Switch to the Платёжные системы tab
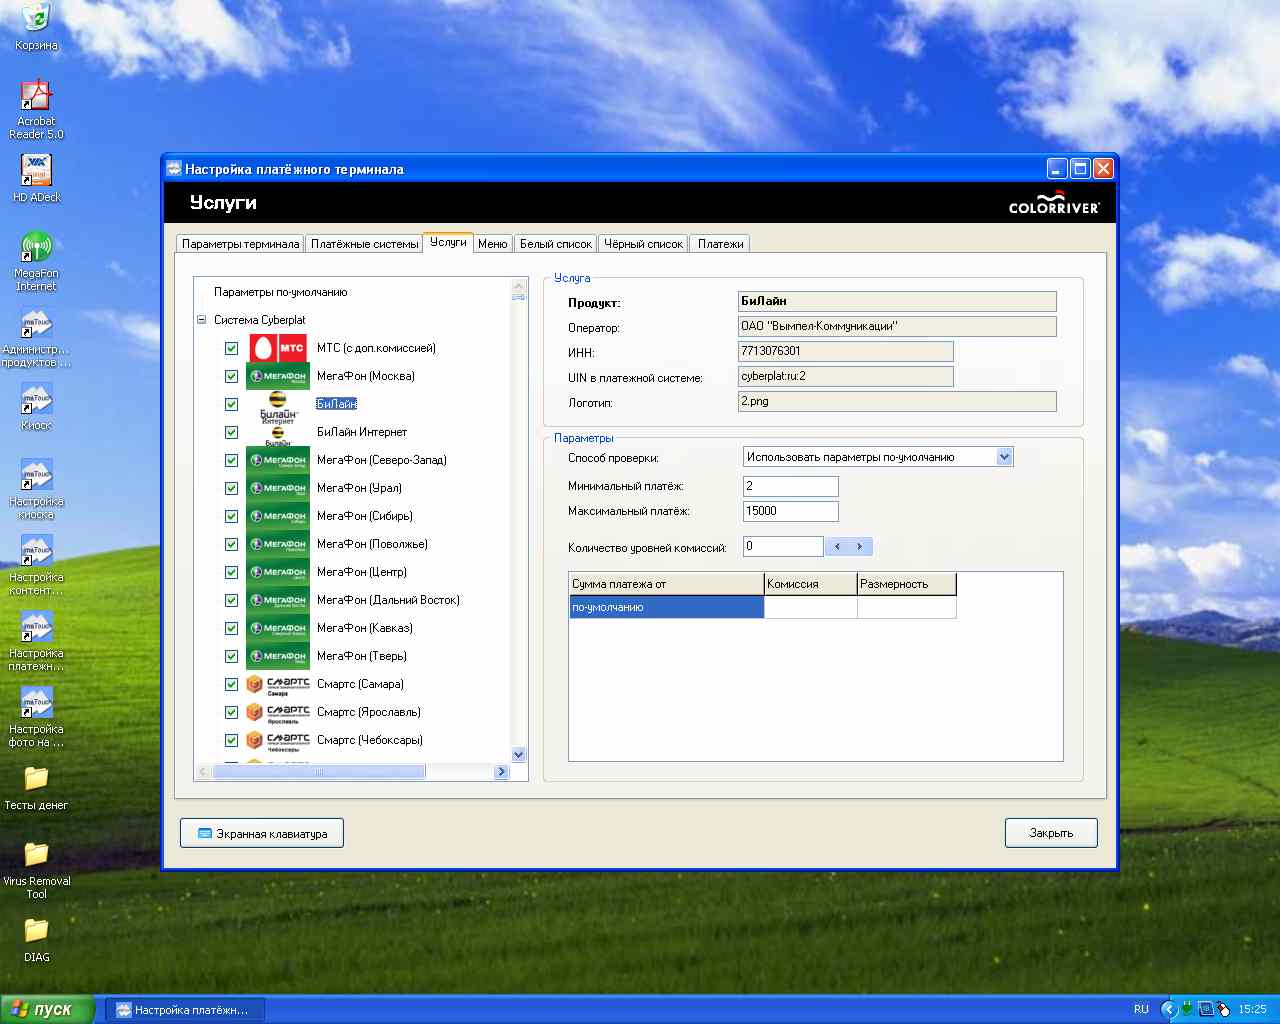The image size is (1280, 1024). point(364,244)
